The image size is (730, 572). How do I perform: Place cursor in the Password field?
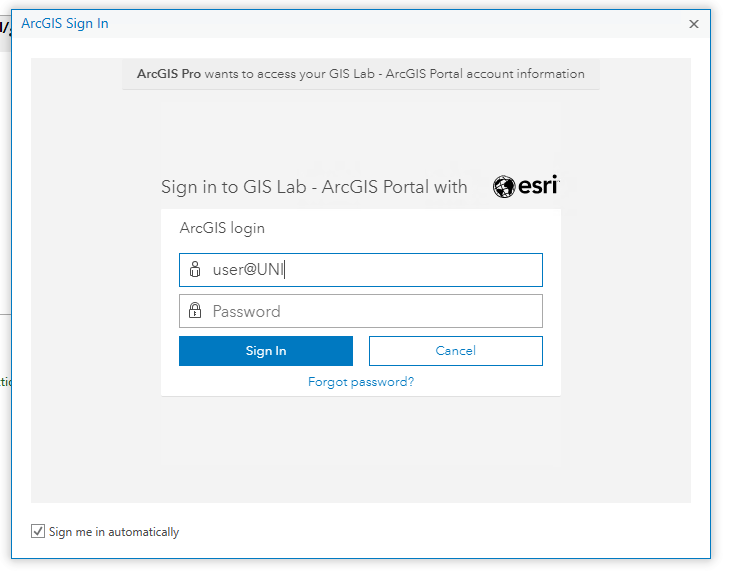pyautogui.click(x=361, y=311)
